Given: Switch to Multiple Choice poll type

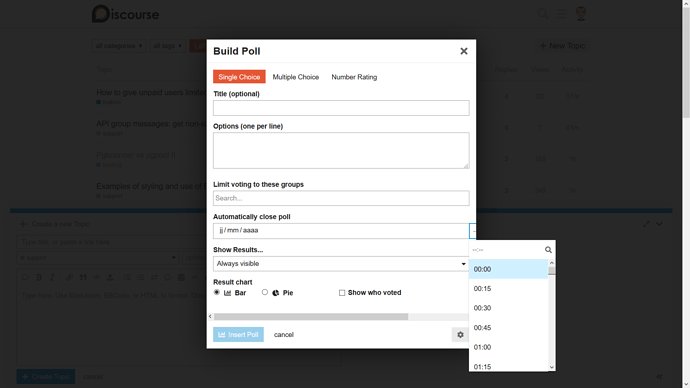Looking at the screenshot, I should (296, 77).
